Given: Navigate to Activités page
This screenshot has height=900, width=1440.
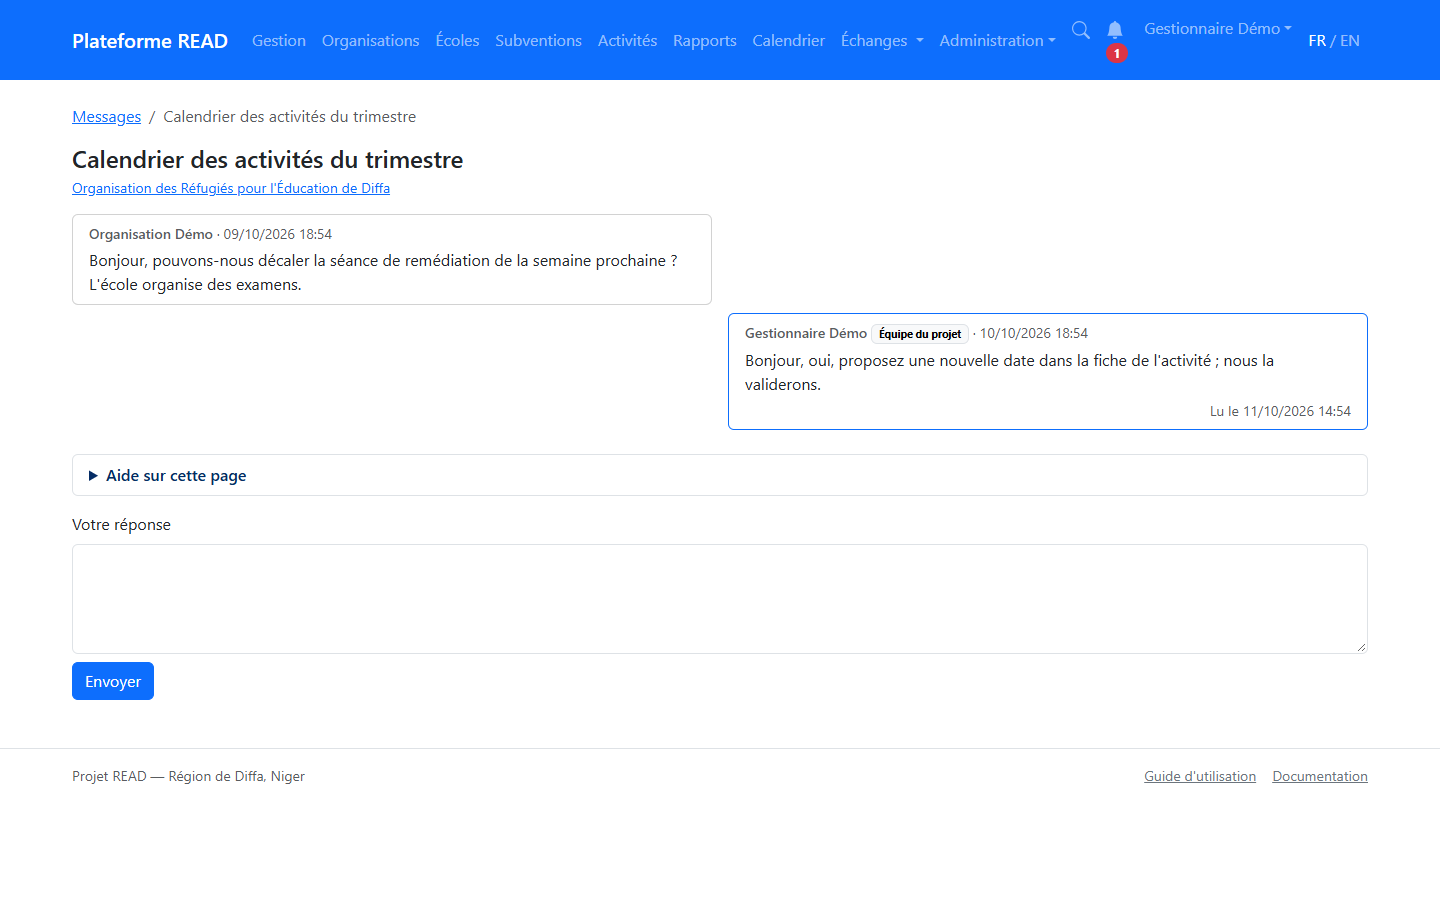Looking at the screenshot, I should coord(627,41).
